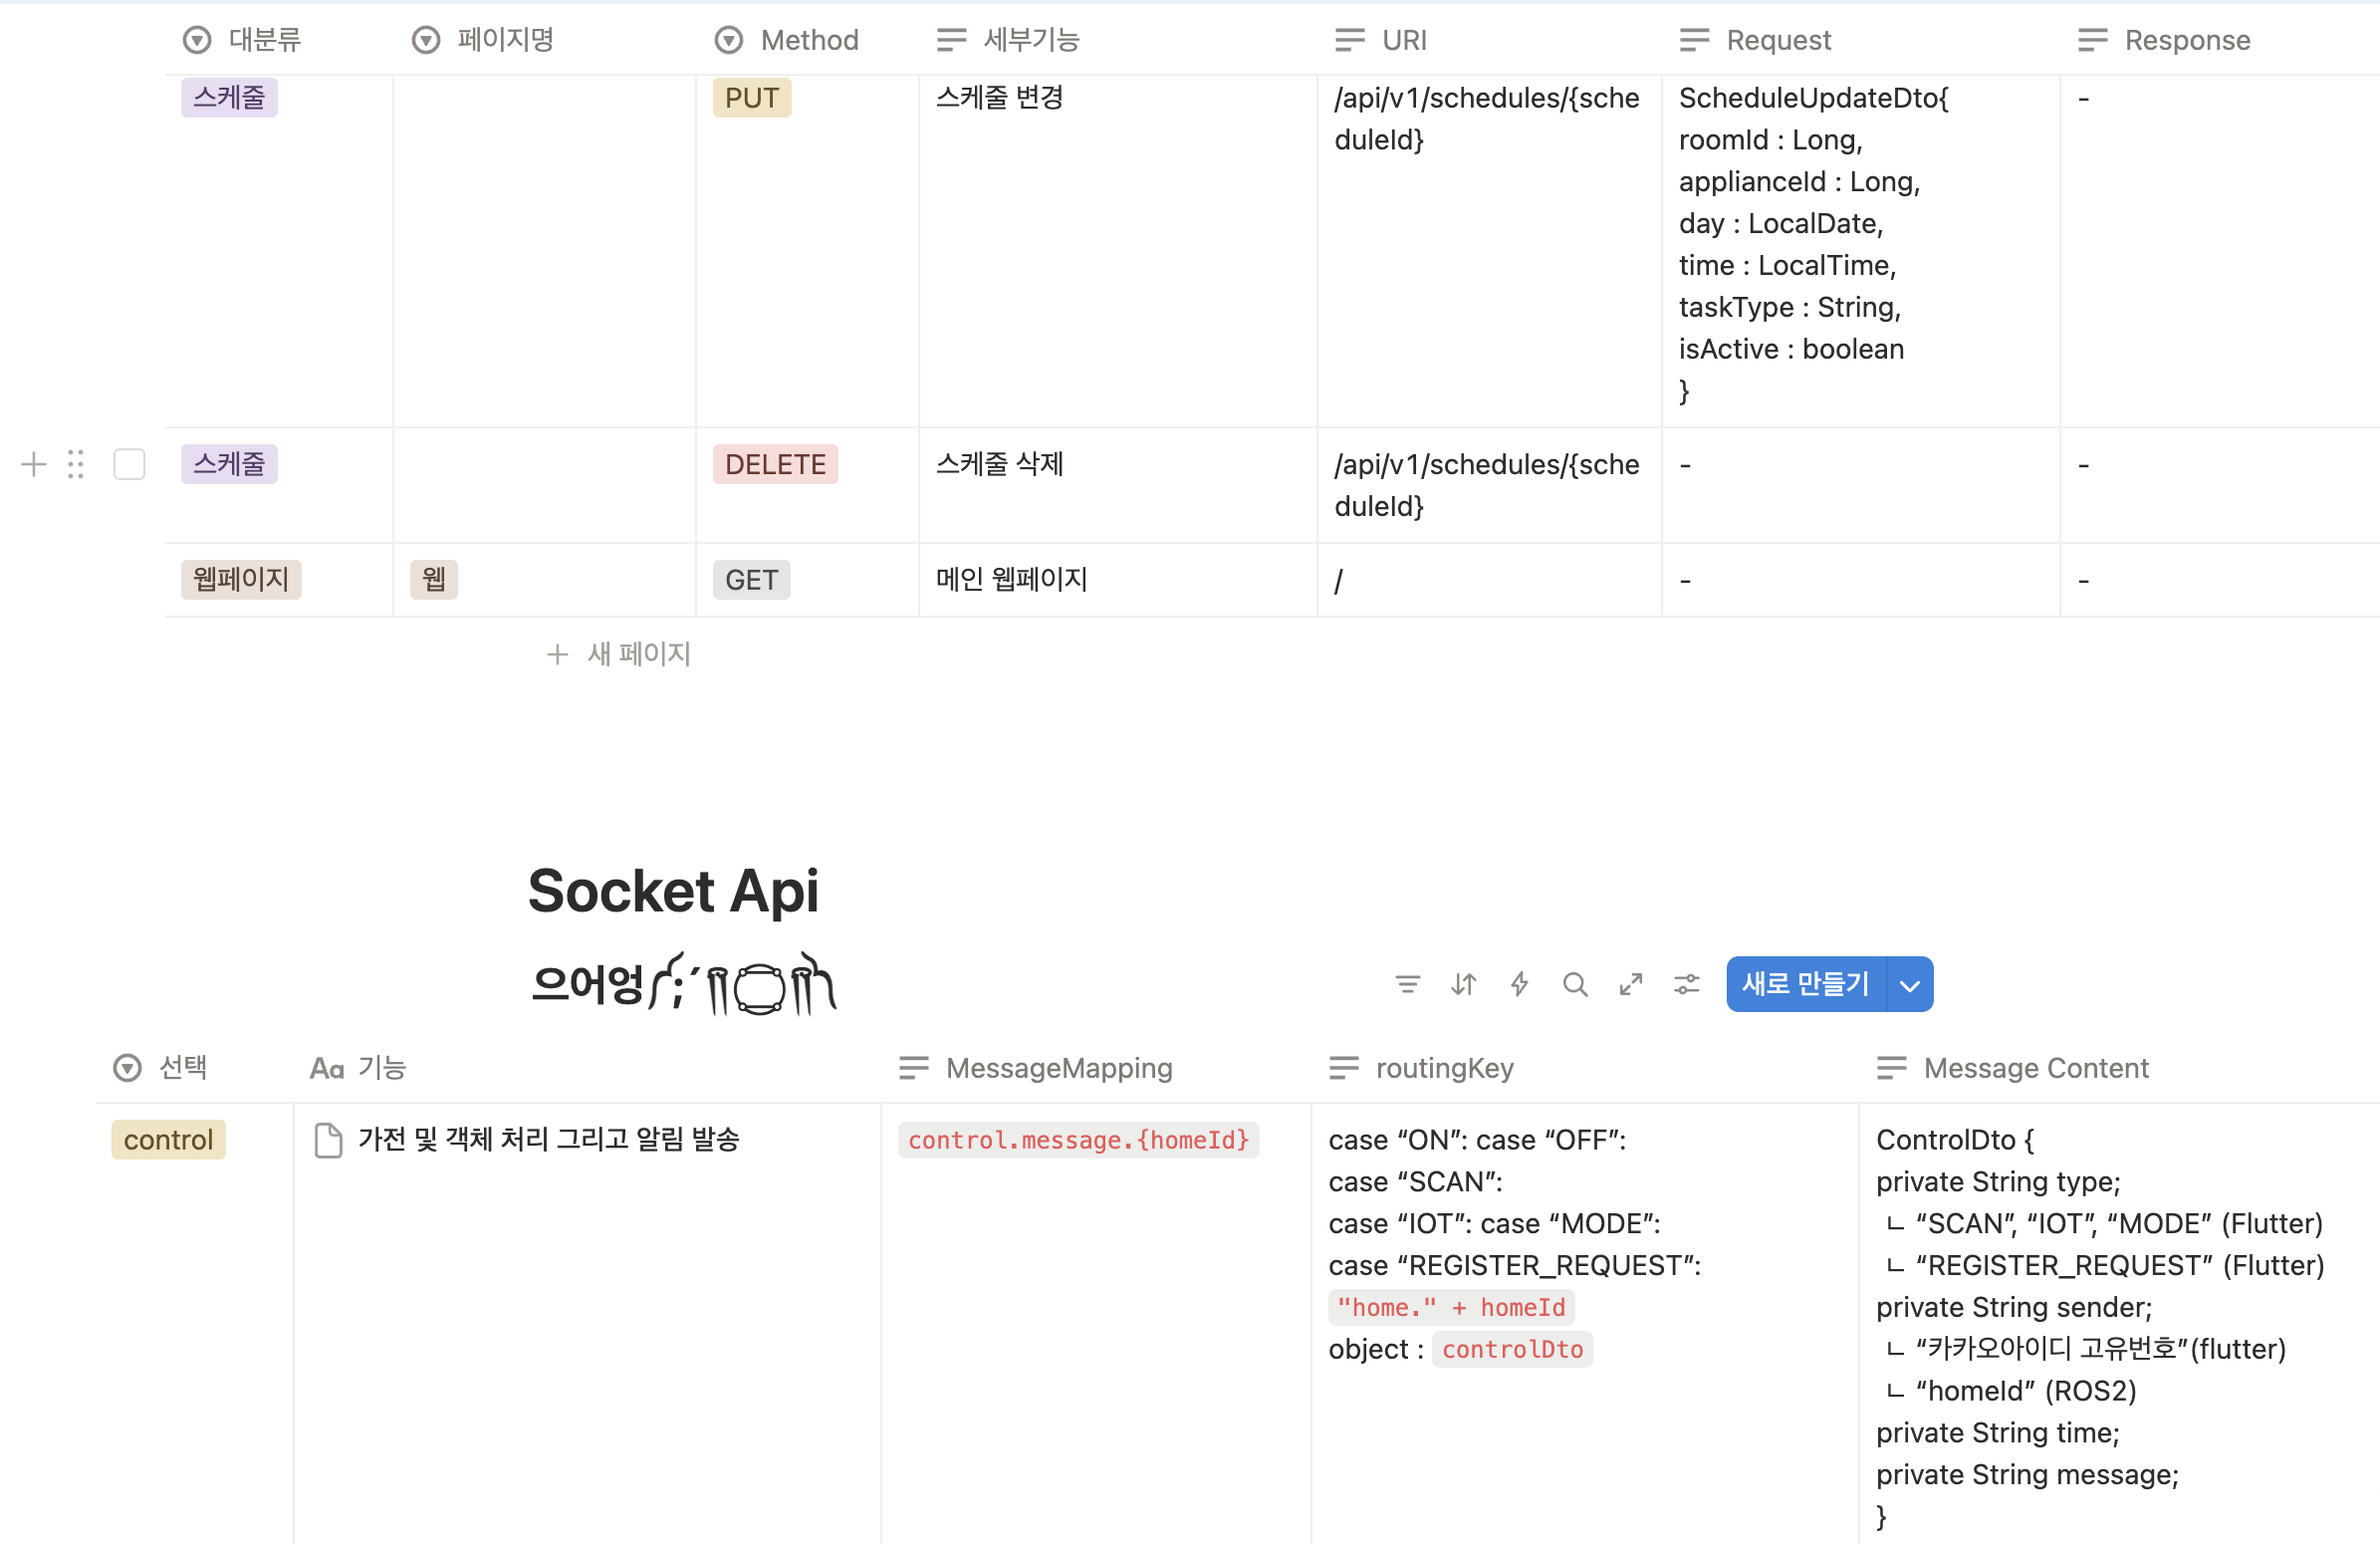This screenshot has width=2380, height=1544.
Task: Click + 새 페이지 to add row
Action: click(x=619, y=654)
